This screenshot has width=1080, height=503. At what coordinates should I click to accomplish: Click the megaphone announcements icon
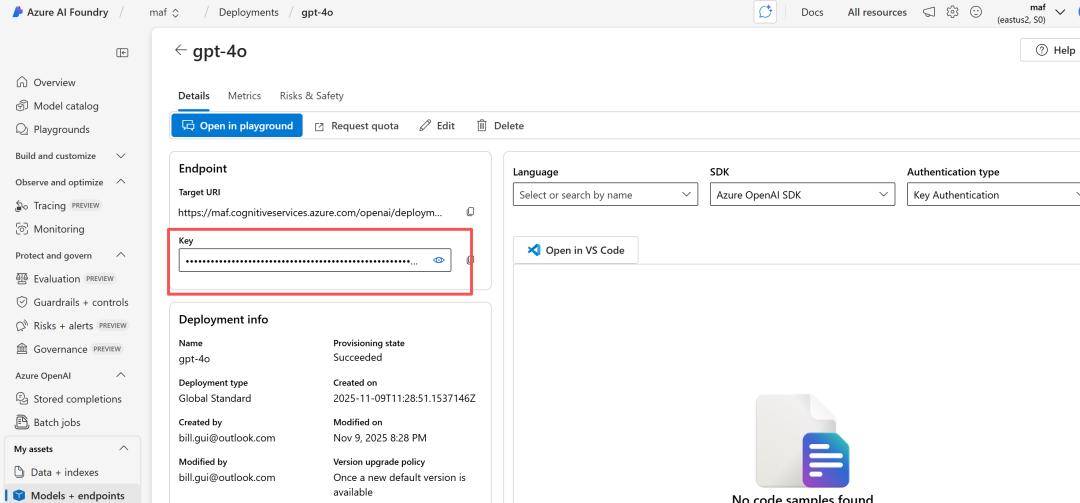(929, 12)
